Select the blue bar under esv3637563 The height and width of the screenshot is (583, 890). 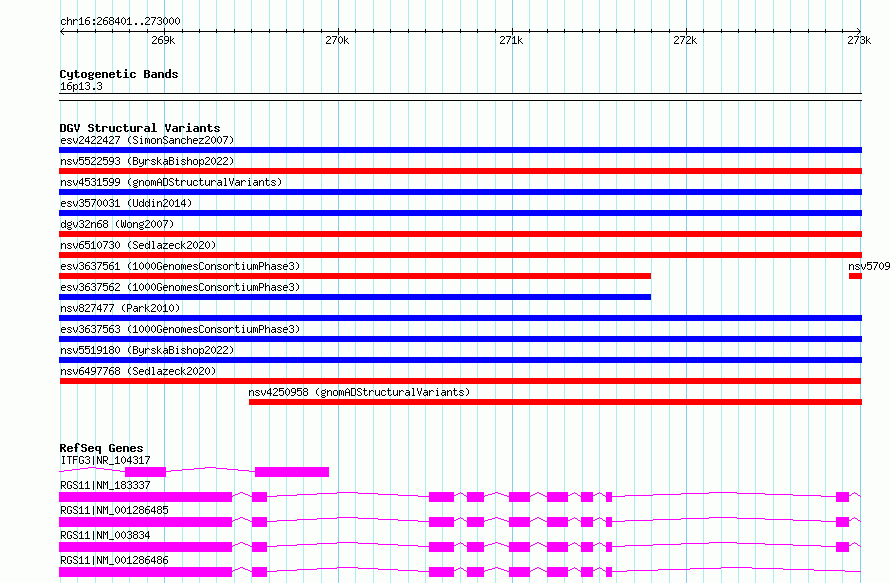point(460,339)
